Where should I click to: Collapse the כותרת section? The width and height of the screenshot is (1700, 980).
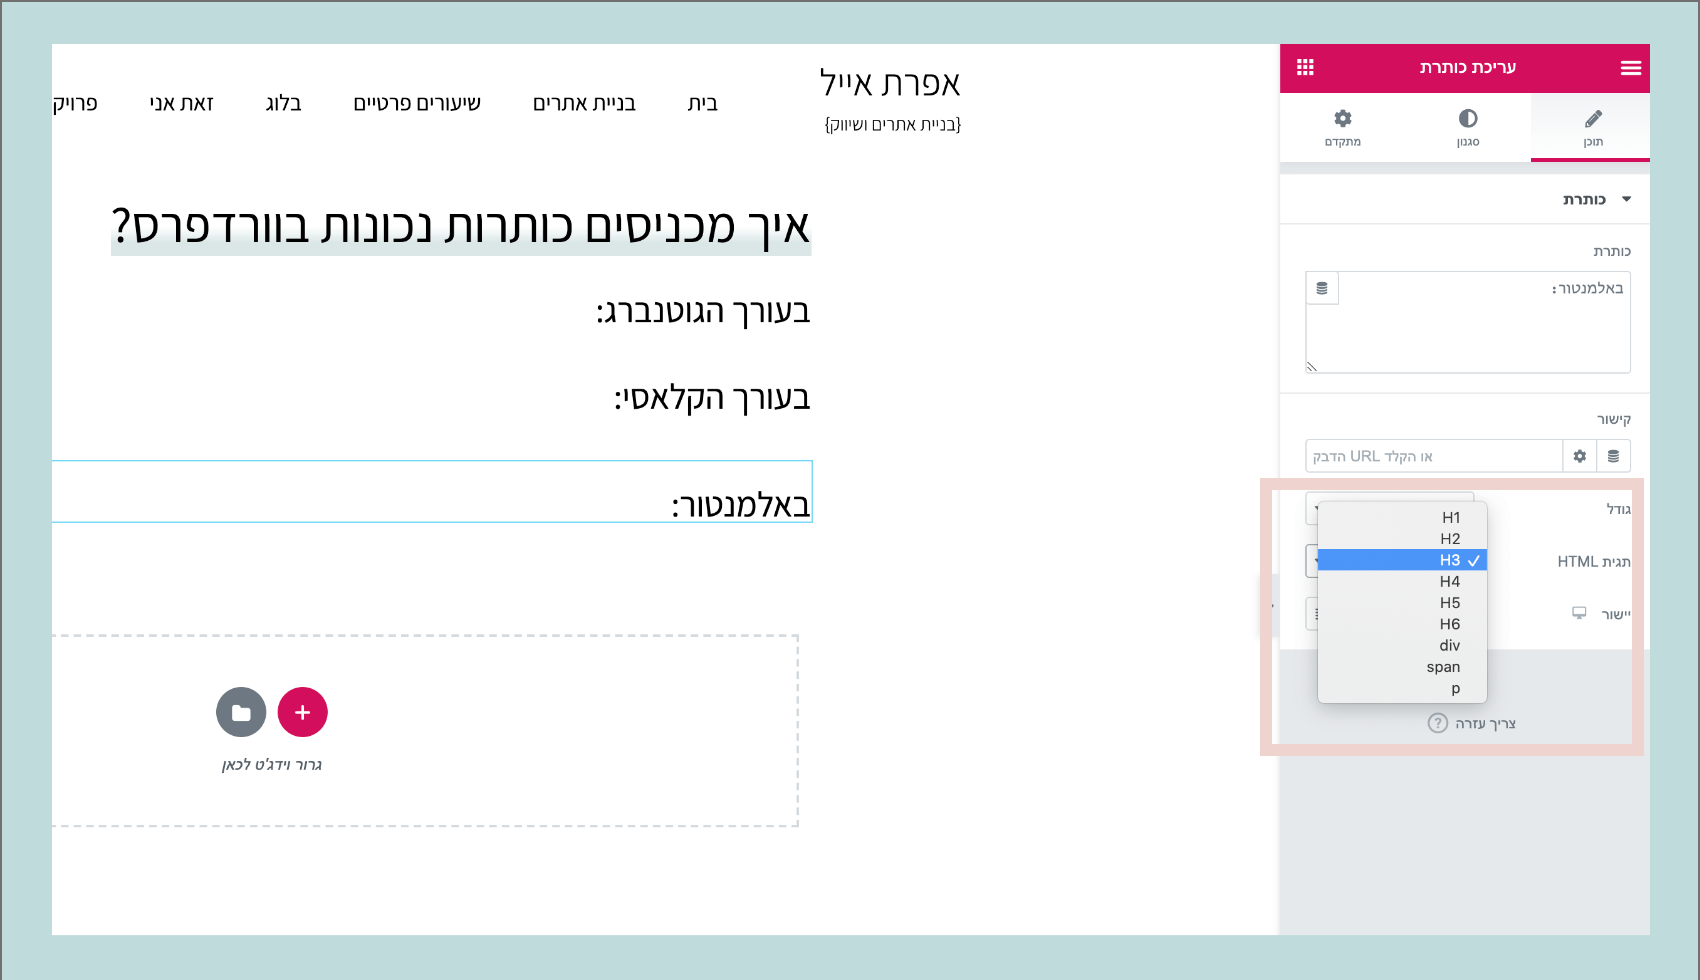coord(1465,199)
